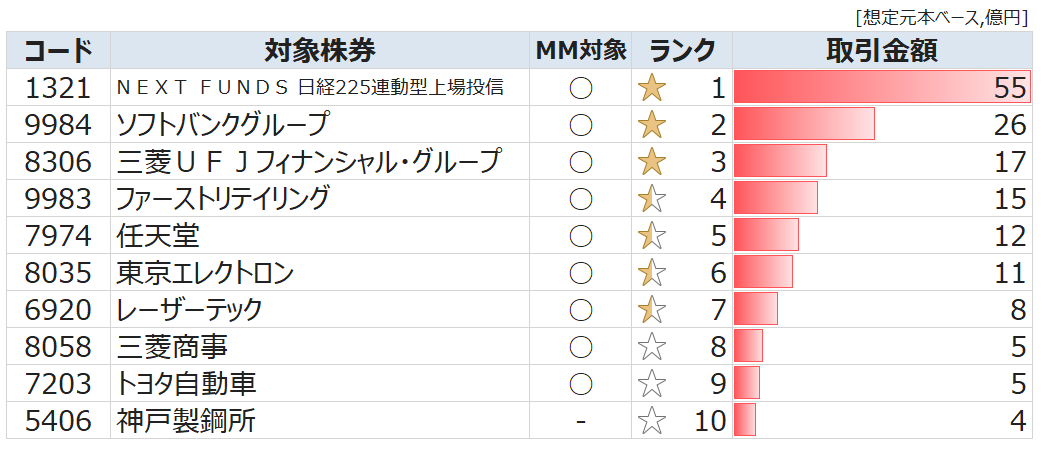Click the half star for Tokyo Electron

coord(652,273)
